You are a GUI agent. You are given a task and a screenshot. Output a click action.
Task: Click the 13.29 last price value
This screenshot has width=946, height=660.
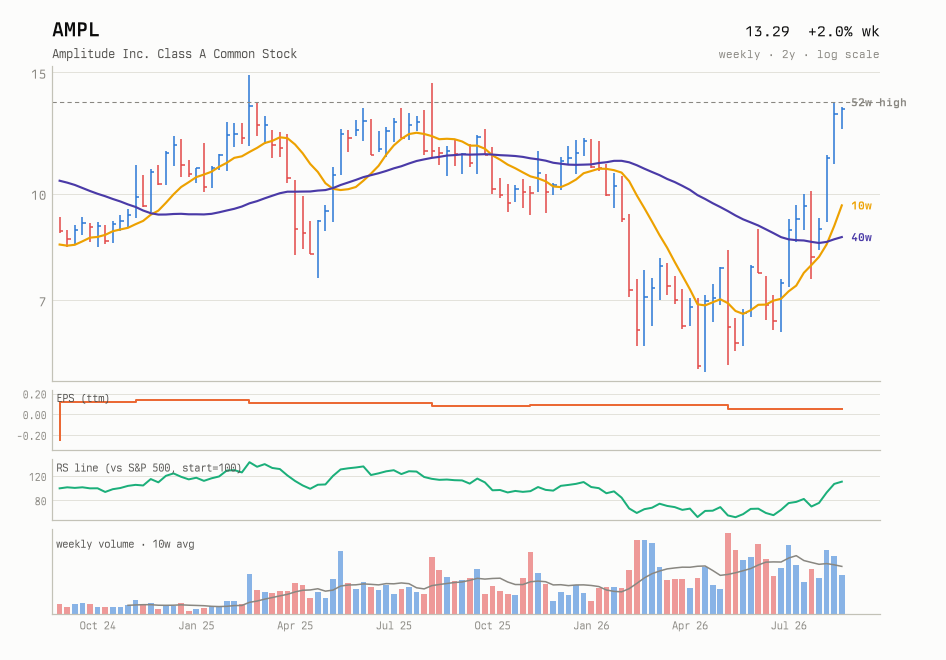(x=767, y=31)
